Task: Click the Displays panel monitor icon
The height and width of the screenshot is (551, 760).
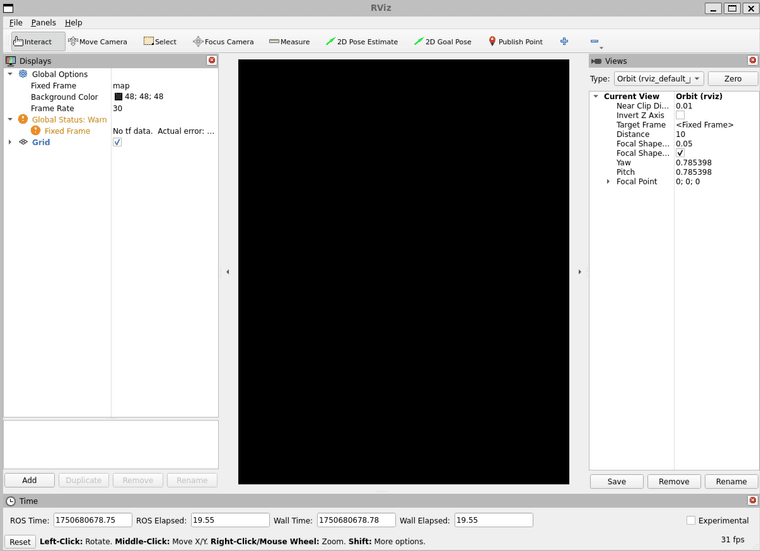Action: [11, 61]
